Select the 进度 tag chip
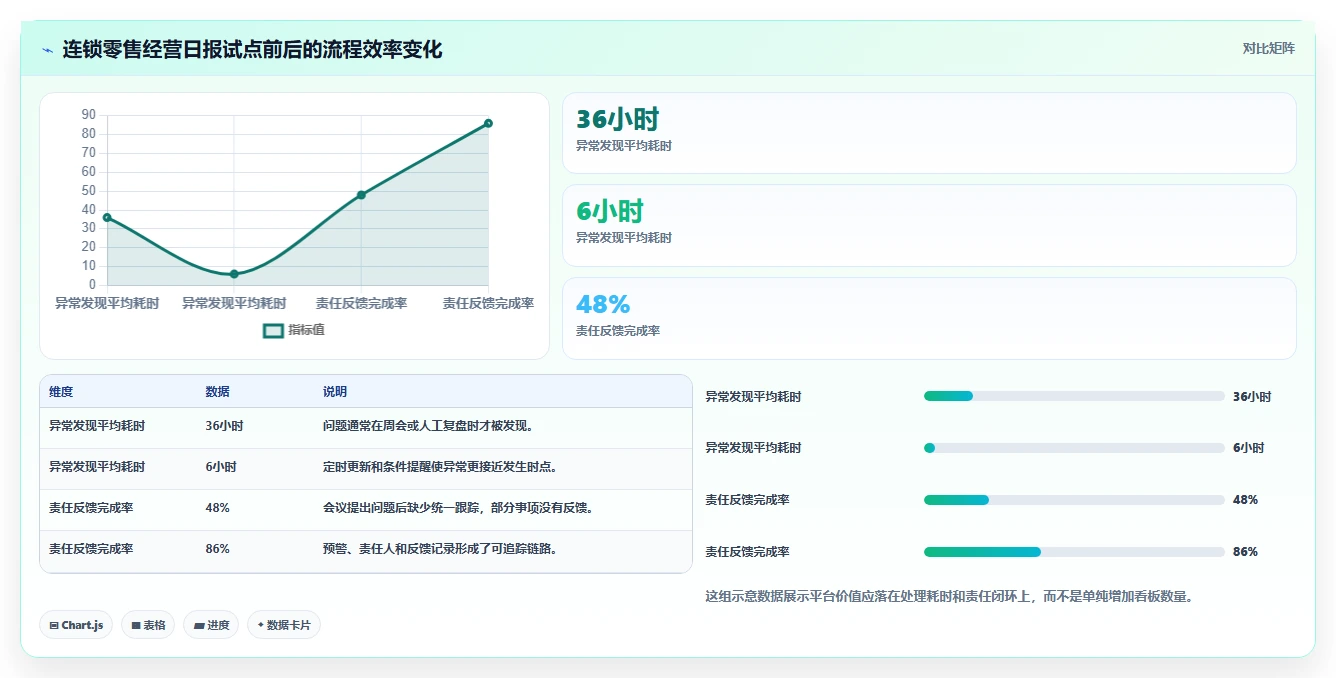This screenshot has height=678, width=1336. click(x=211, y=625)
